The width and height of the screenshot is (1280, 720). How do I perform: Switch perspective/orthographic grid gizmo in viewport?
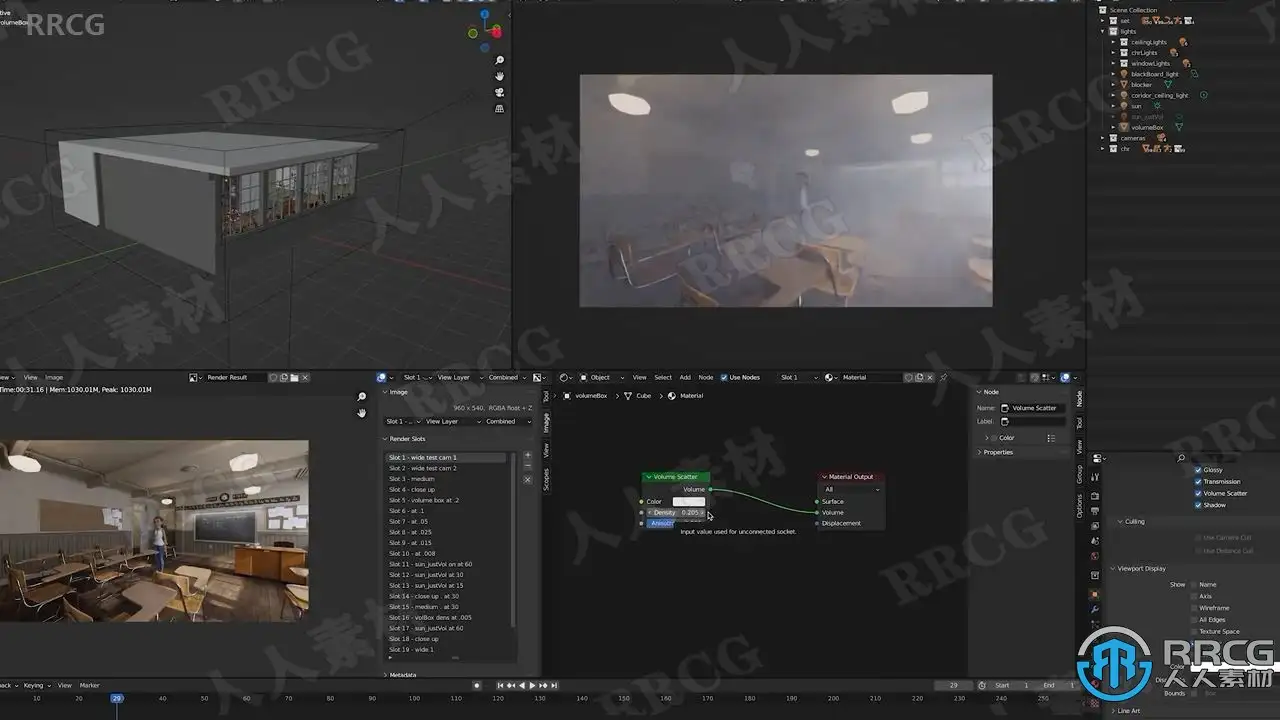coord(500,109)
